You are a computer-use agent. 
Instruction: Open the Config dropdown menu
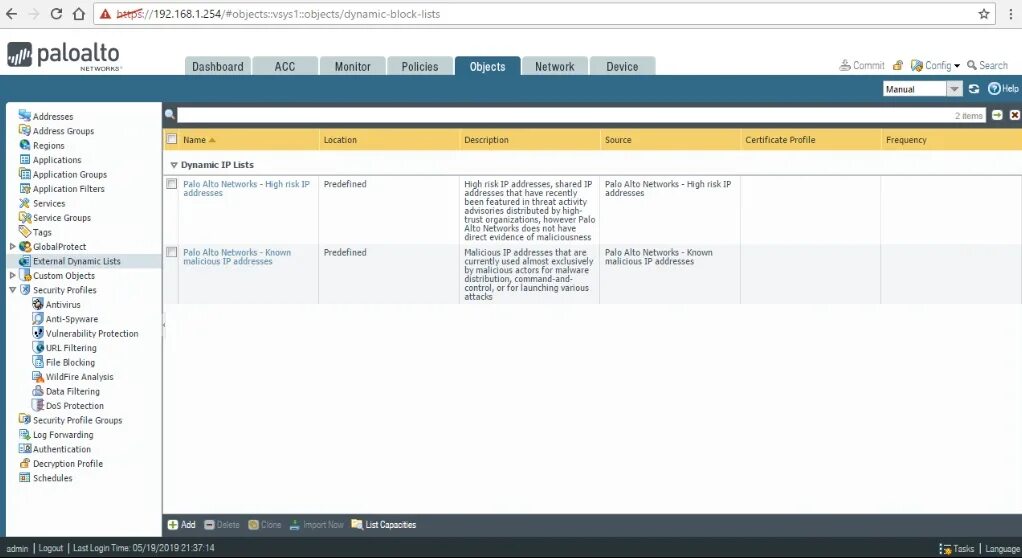pyautogui.click(x=937, y=65)
